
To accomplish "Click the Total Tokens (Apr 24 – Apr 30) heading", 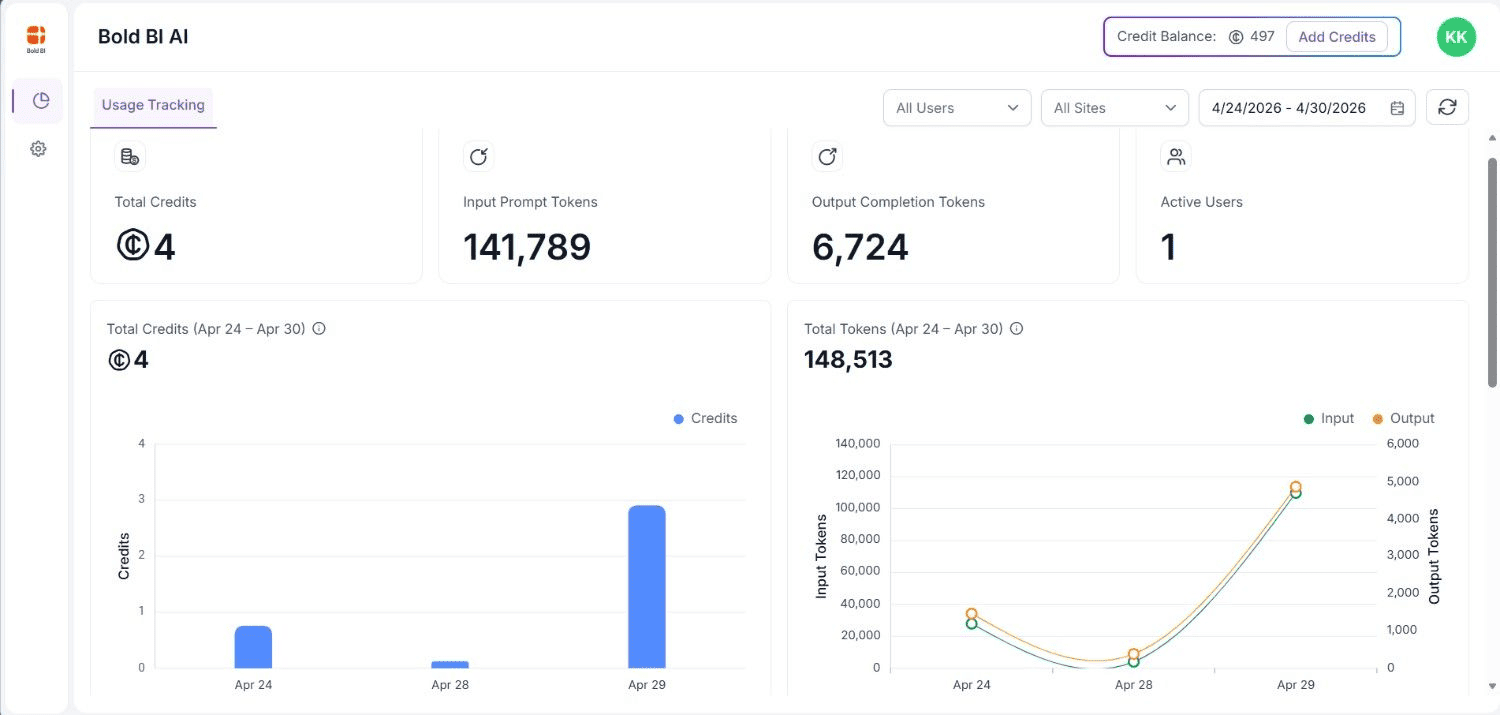I will (903, 328).
